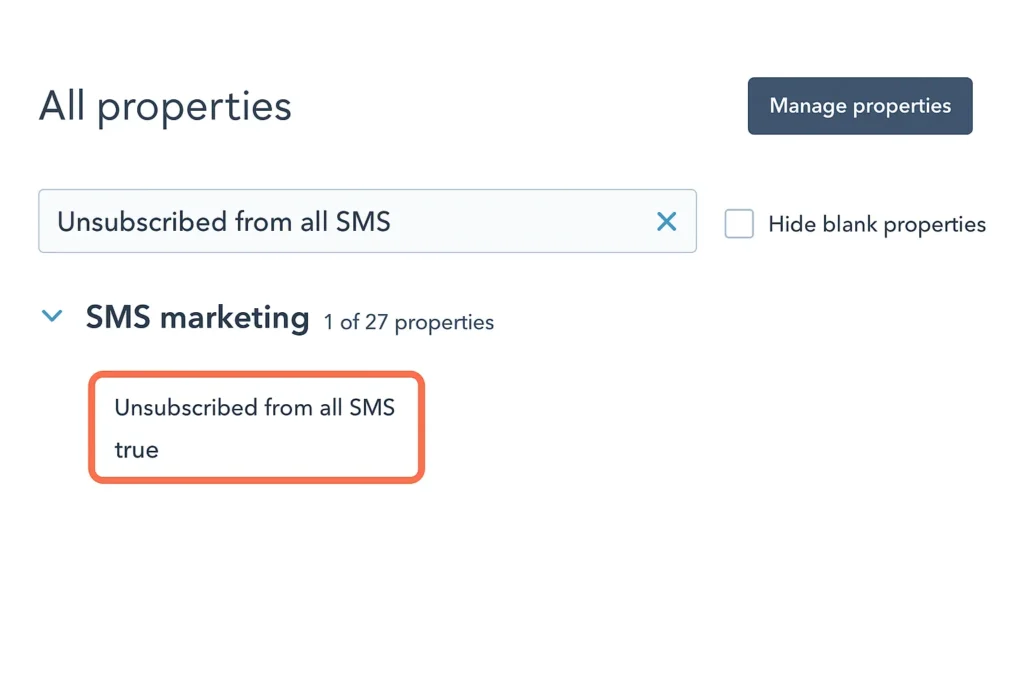Click the true value of the property
This screenshot has height=683, width=1024.
coord(137,449)
